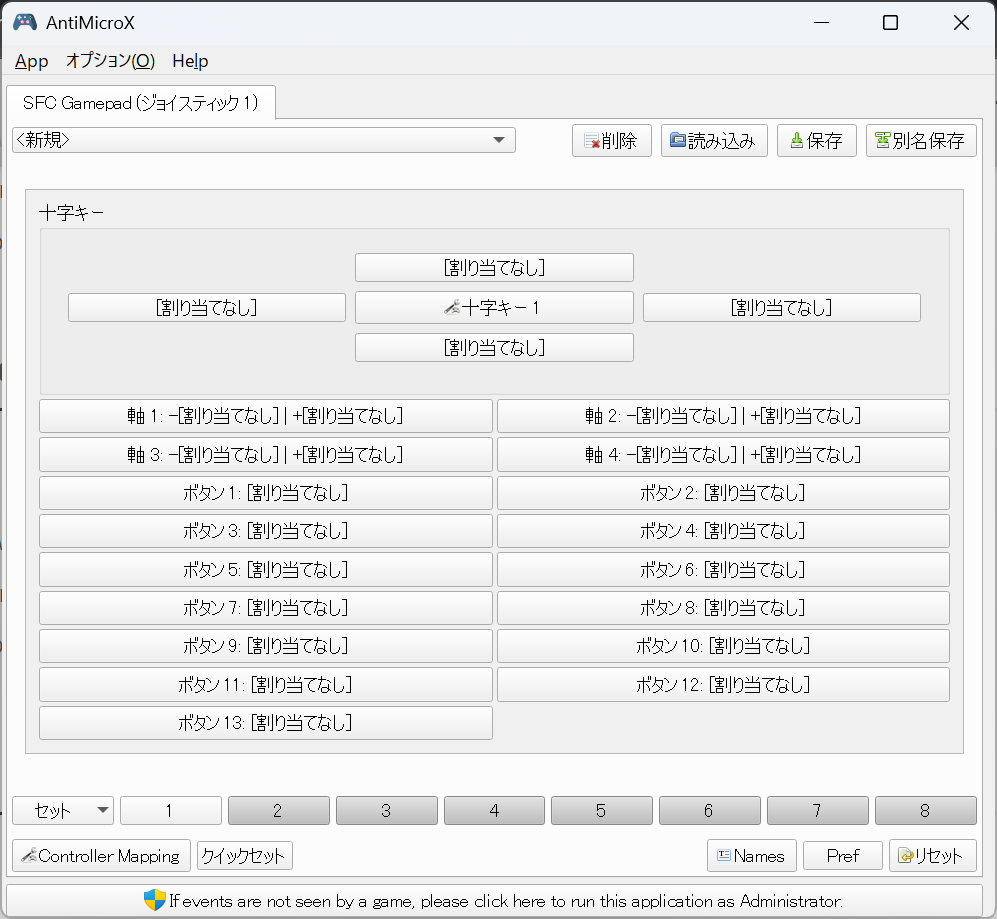Switch to set 2
This screenshot has height=919, width=997.
(x=278, y=811)
